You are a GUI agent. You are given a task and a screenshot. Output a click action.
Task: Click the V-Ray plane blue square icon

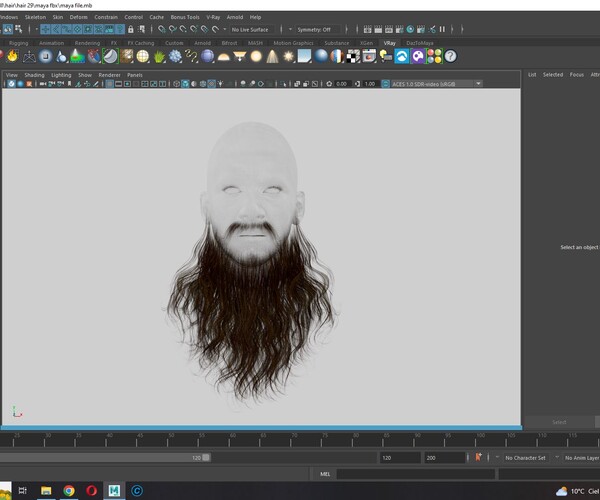tap(305, 56)
